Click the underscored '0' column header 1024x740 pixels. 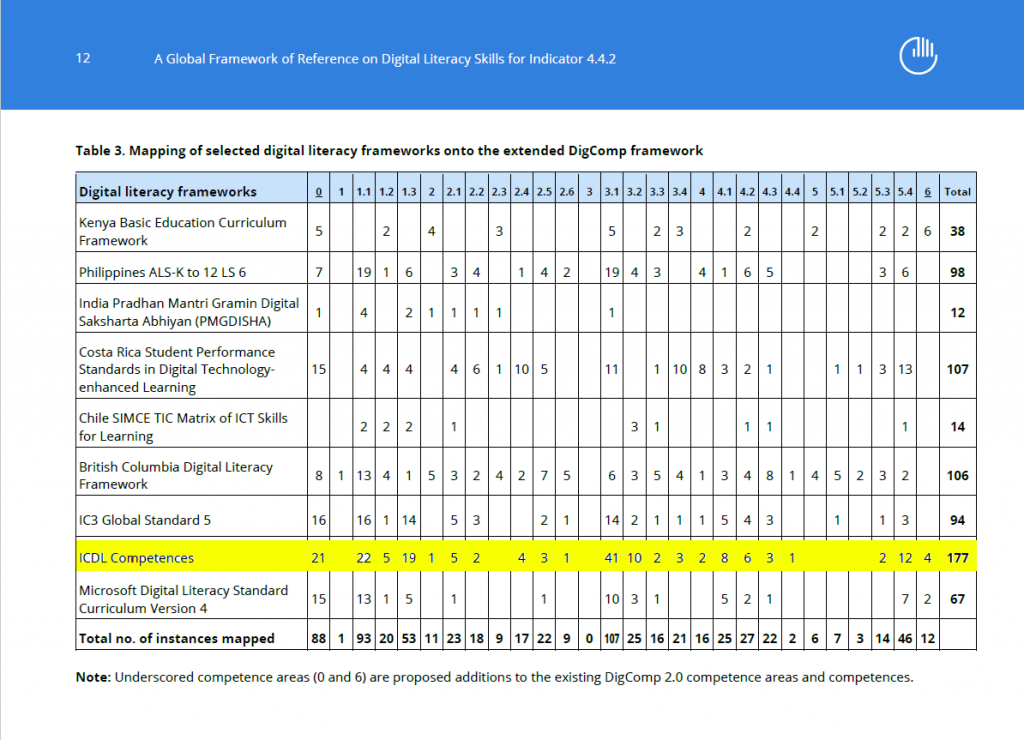click(319, 192)
